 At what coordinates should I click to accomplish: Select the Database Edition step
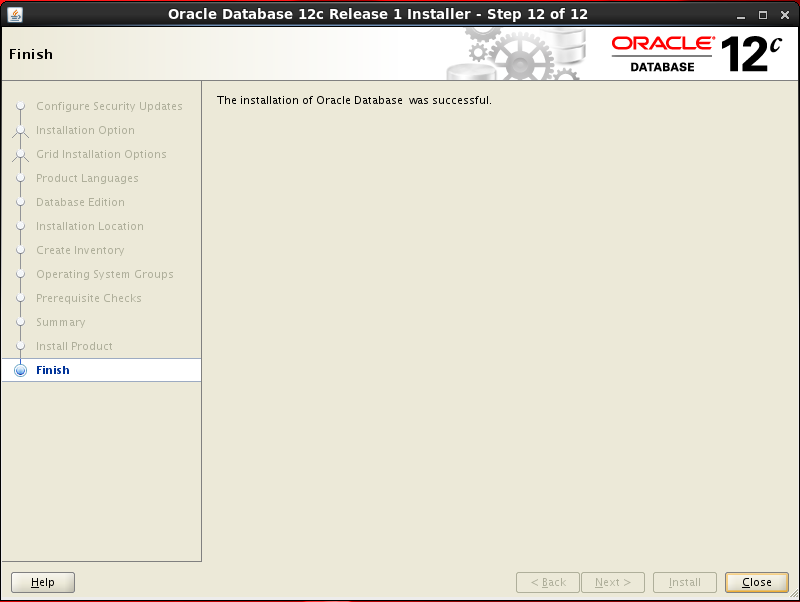pos(80,202)
